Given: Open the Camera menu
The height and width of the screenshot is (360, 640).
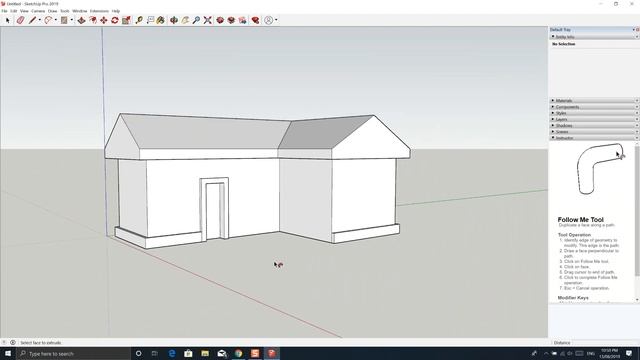Looking at the screenshot, I should pos(38,11).
